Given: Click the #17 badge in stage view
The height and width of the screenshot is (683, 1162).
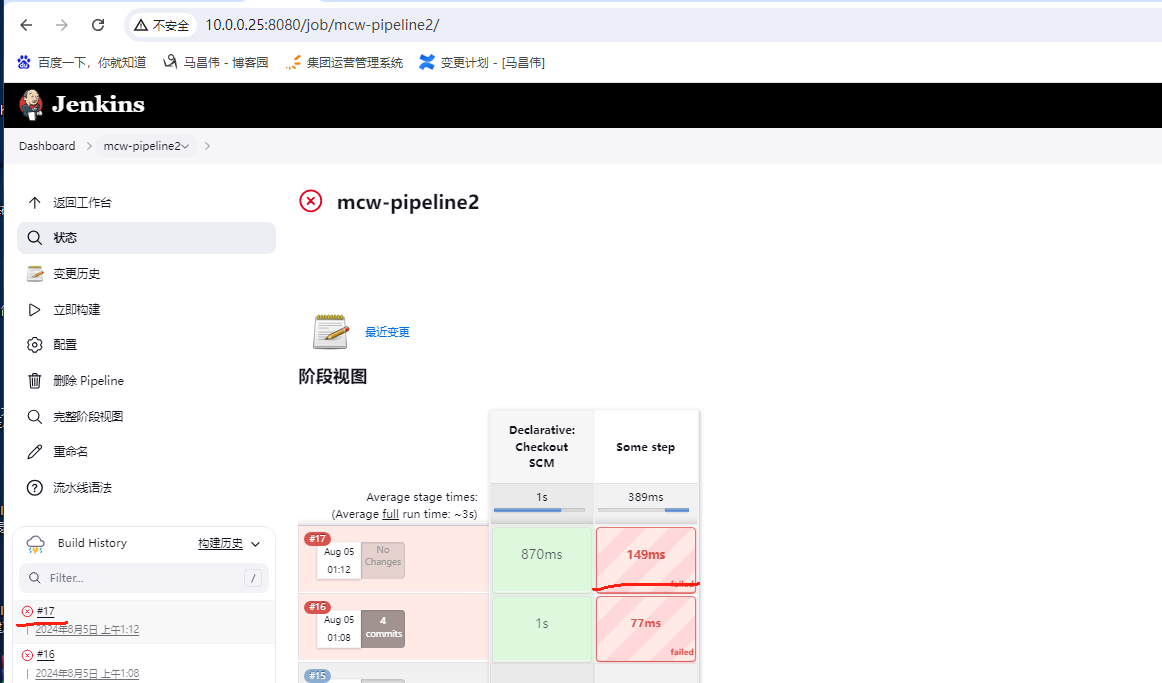Looking at the screenshot, I should coord(317,539).
